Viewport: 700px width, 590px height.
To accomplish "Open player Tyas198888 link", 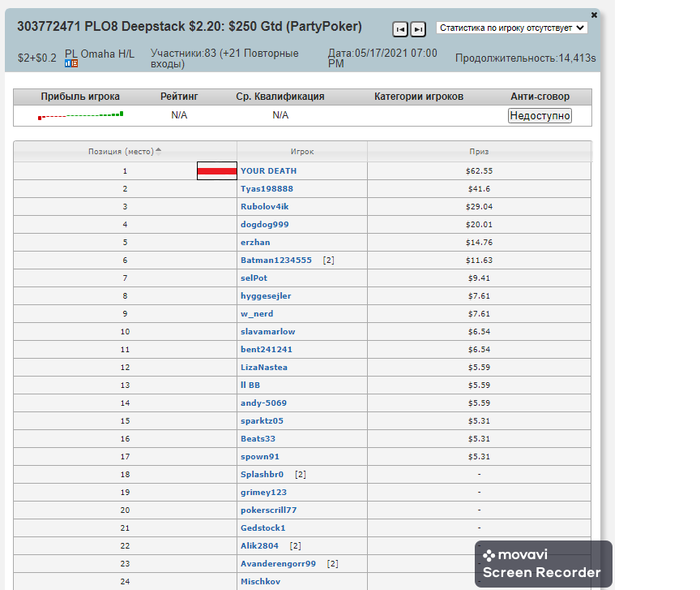I will click(x=267, y=189).
